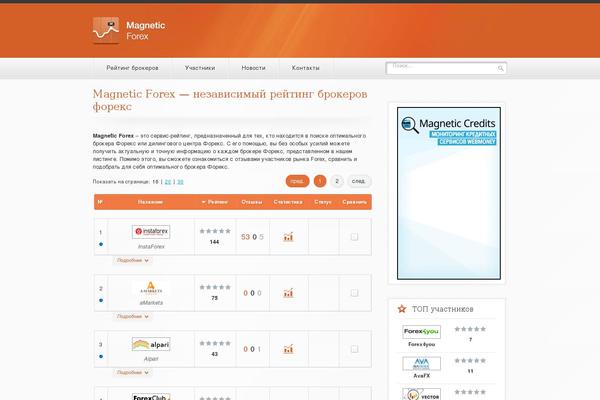Click the Forex4you name under its logo
This screenshot has width=600, height=400.
421,344
